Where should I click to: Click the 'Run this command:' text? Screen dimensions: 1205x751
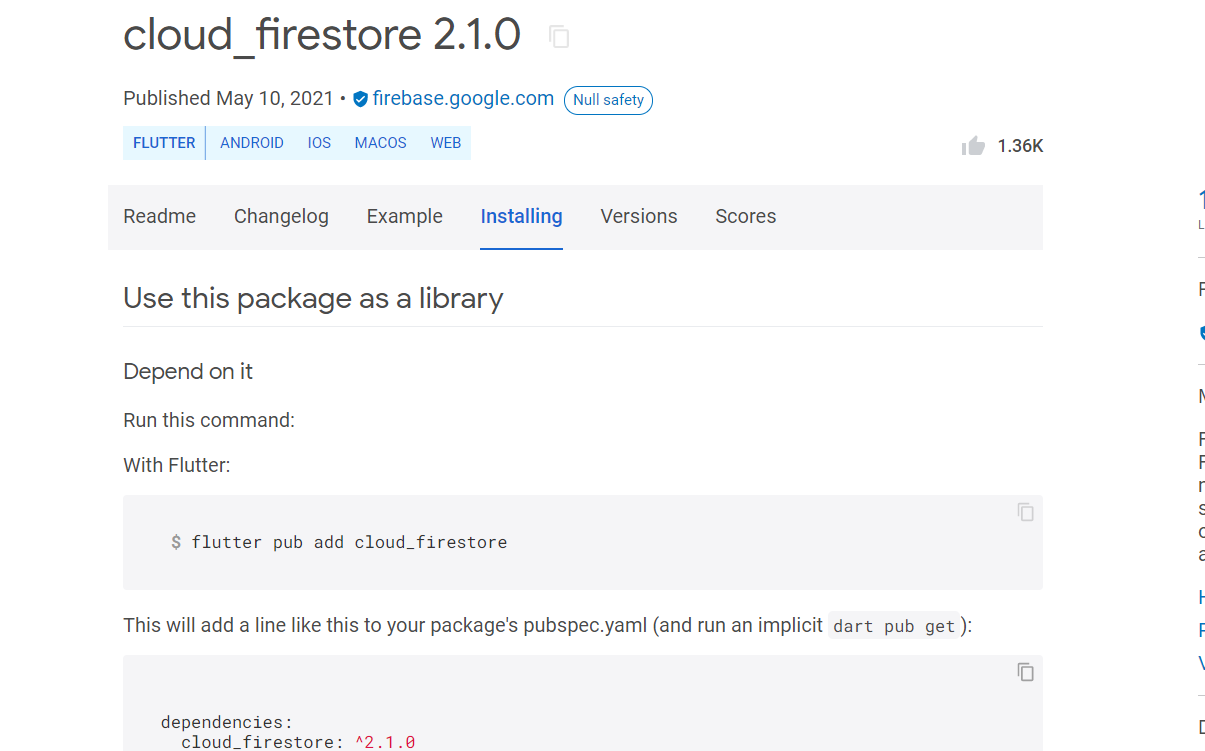pos(209,420)
